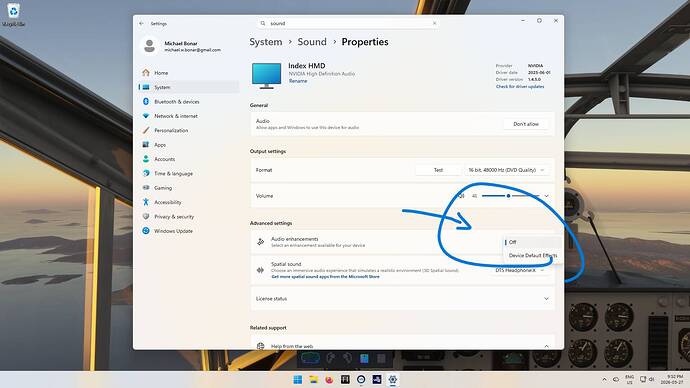The image size is (690, 388).
Task: Expand the Volume row chevron
Action: pos(547,196)
